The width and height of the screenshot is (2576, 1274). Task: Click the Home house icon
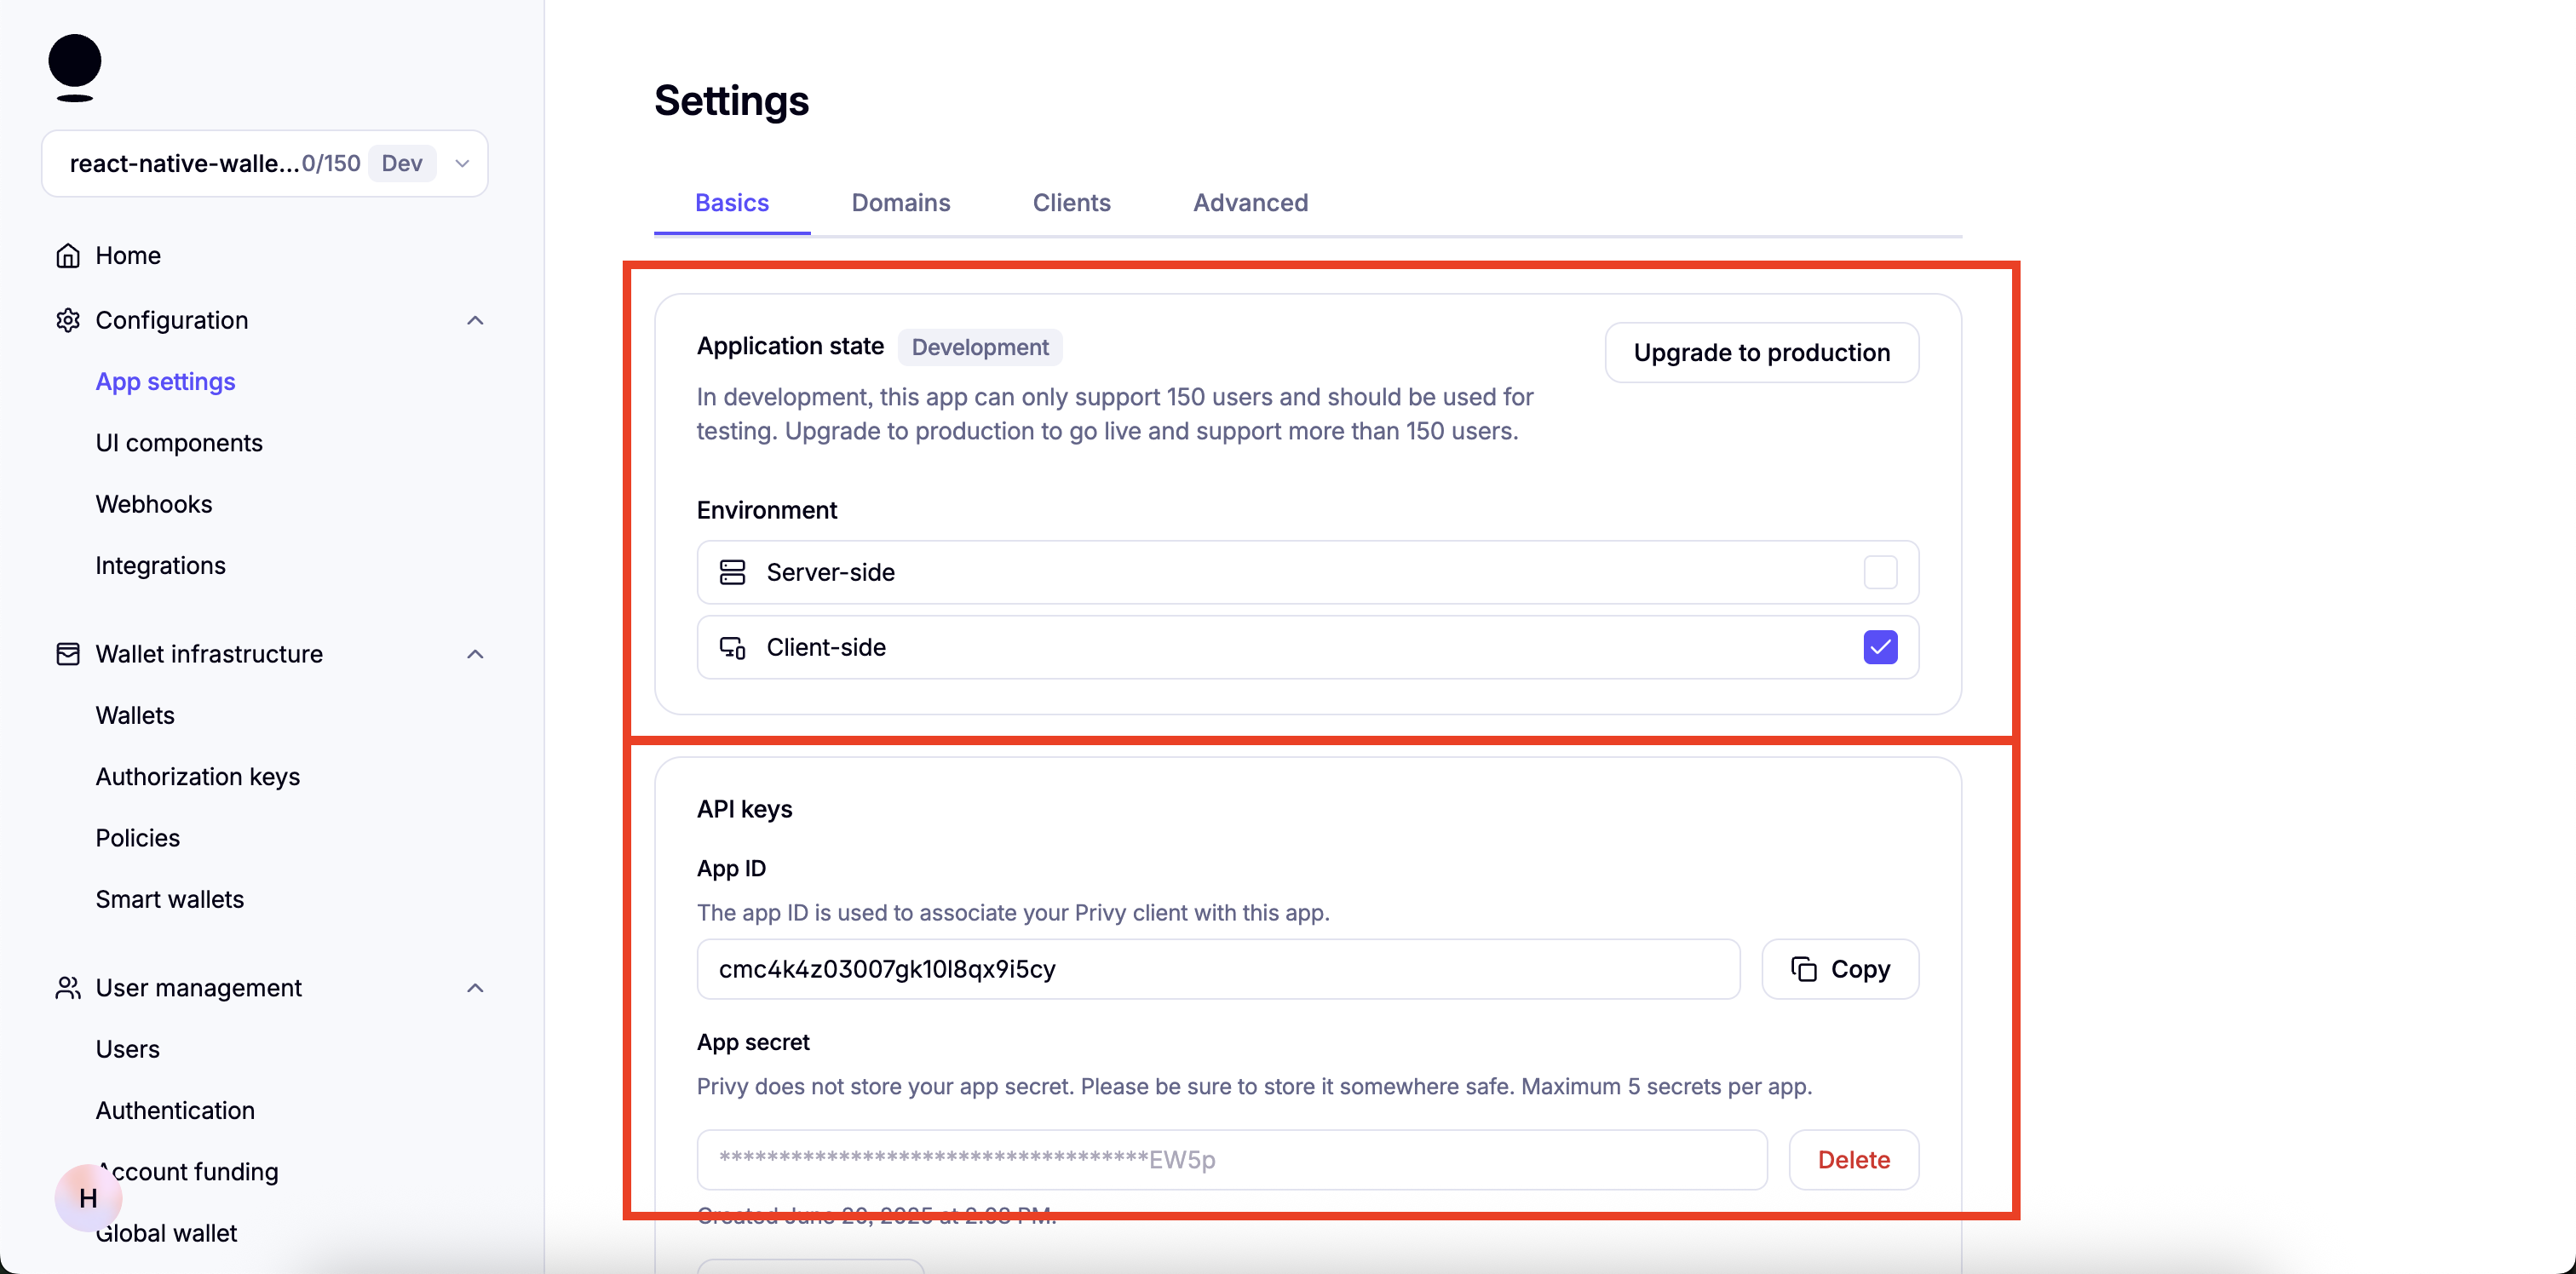pyautogui.click(x=68, y=256)
